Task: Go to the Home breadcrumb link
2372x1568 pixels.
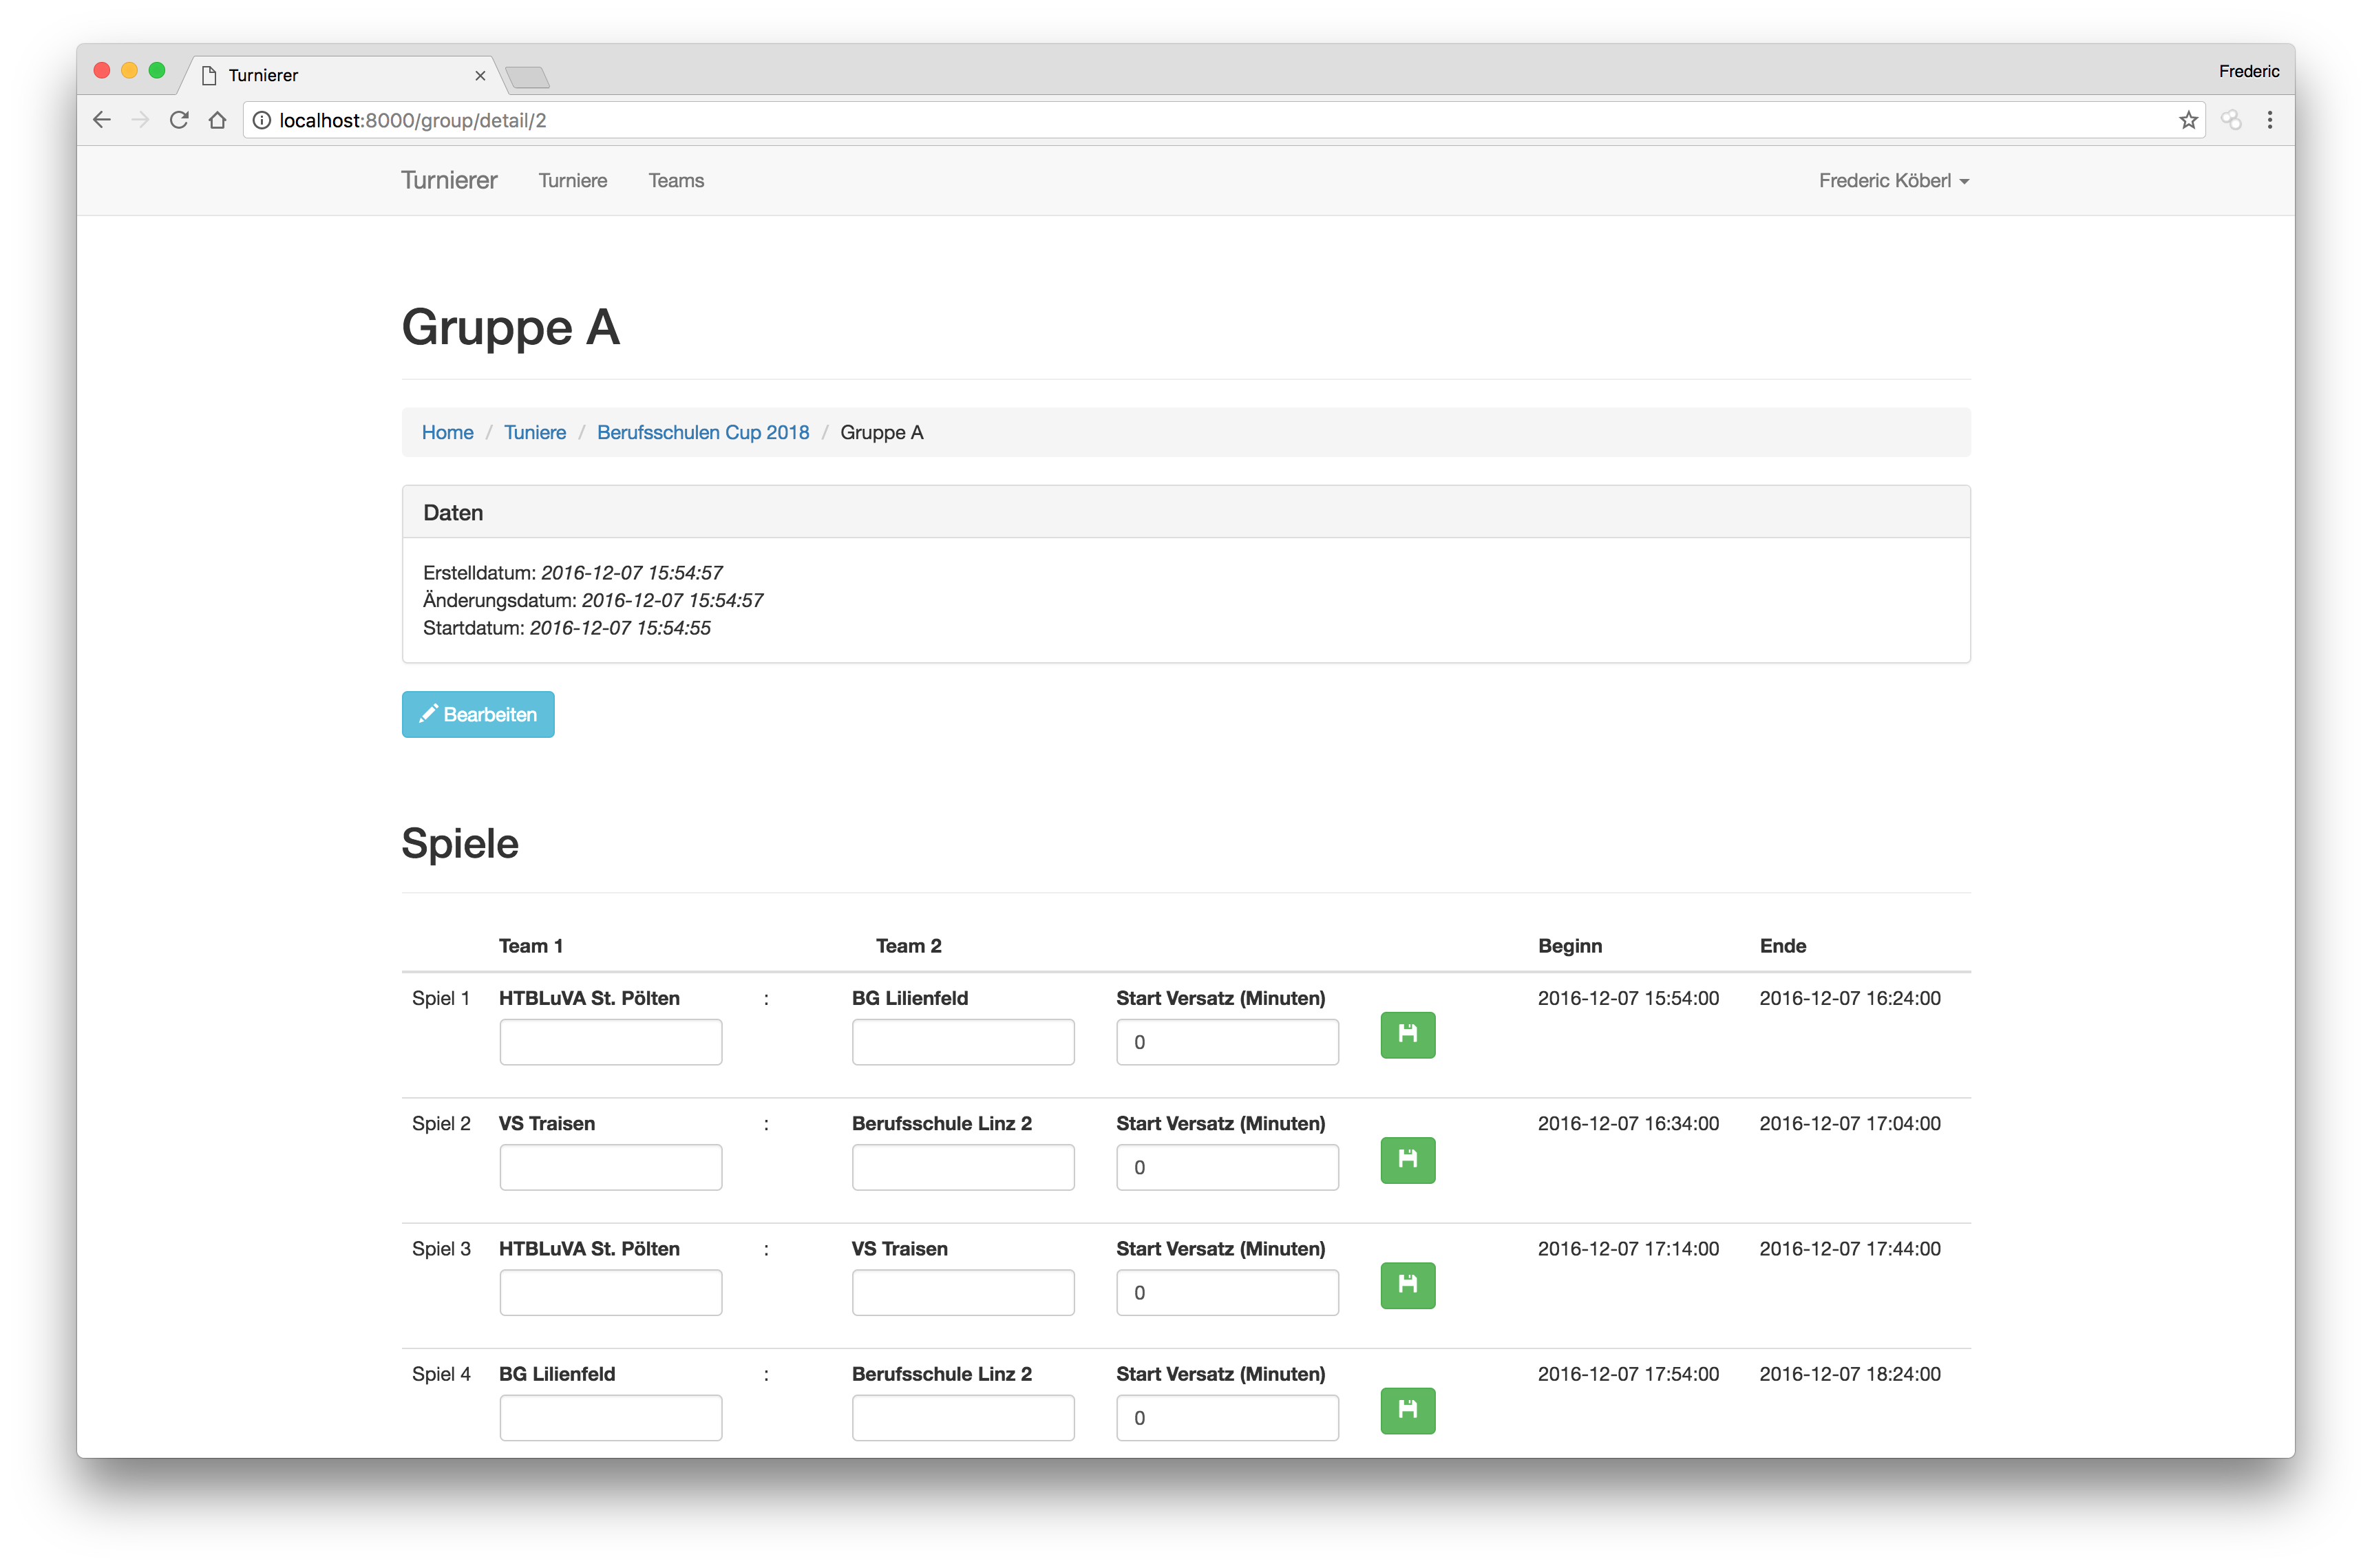Action: (x=447, y=432)
